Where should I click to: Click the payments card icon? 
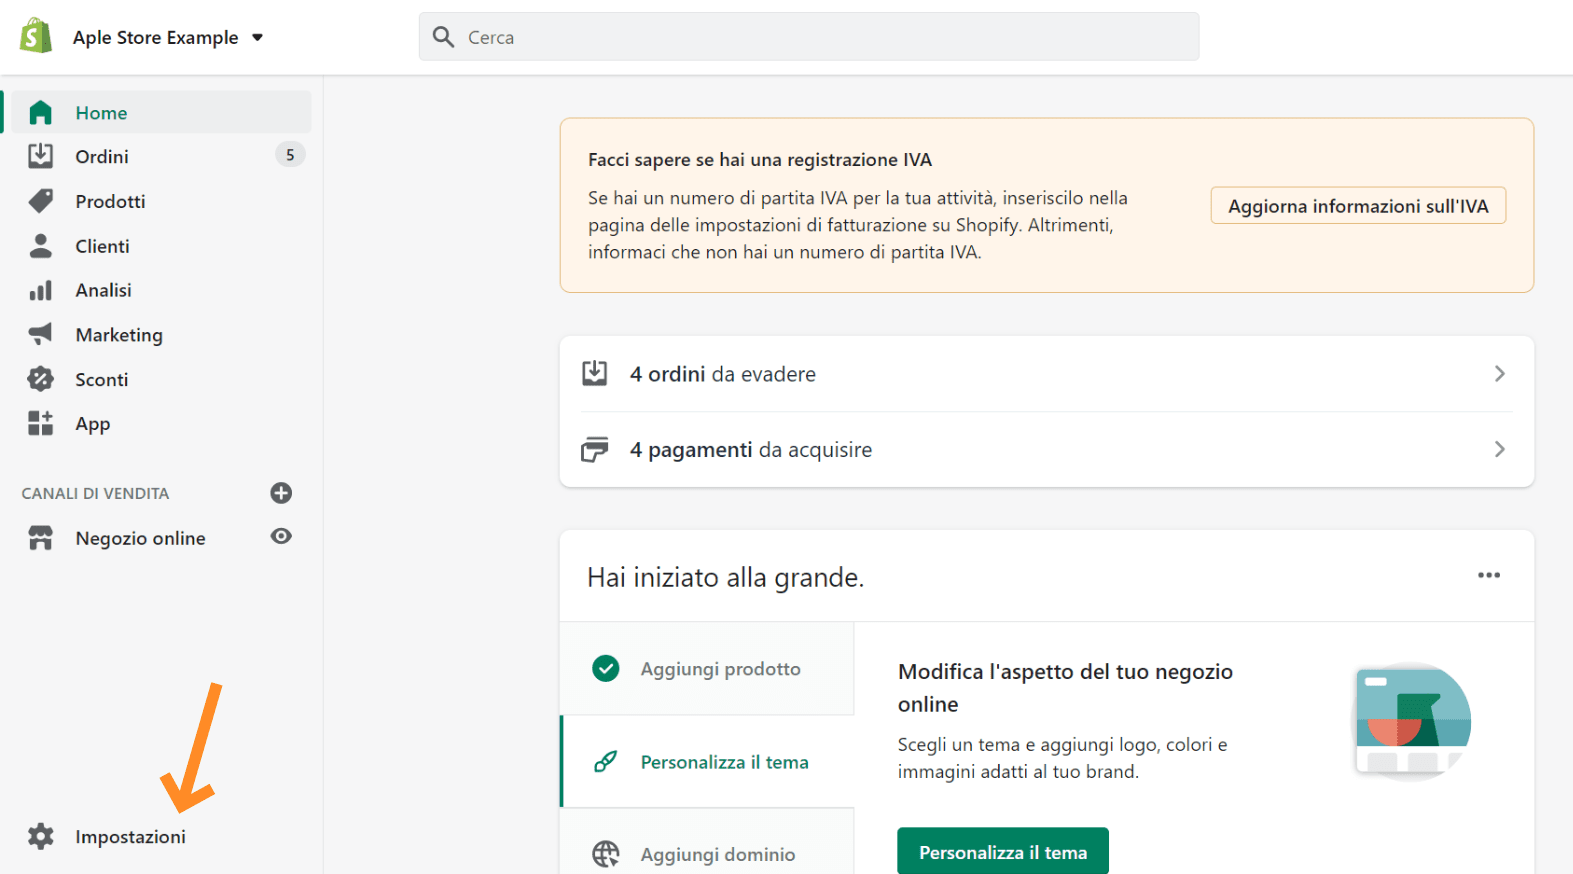point(595,450)
